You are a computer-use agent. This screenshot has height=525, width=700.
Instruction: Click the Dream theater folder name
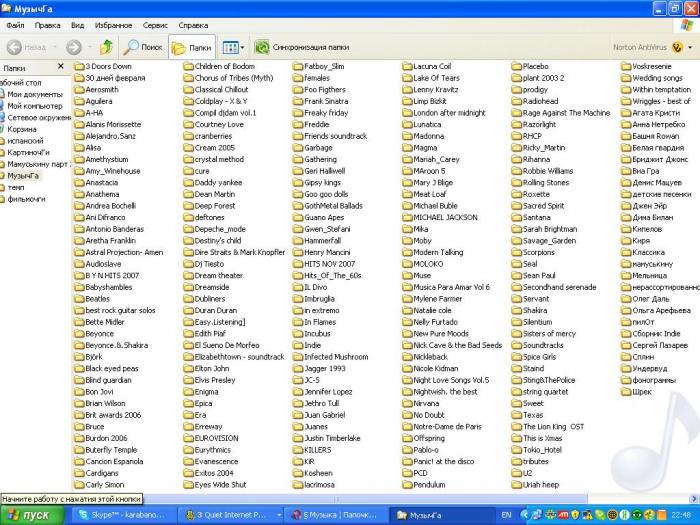pos(219,275)
